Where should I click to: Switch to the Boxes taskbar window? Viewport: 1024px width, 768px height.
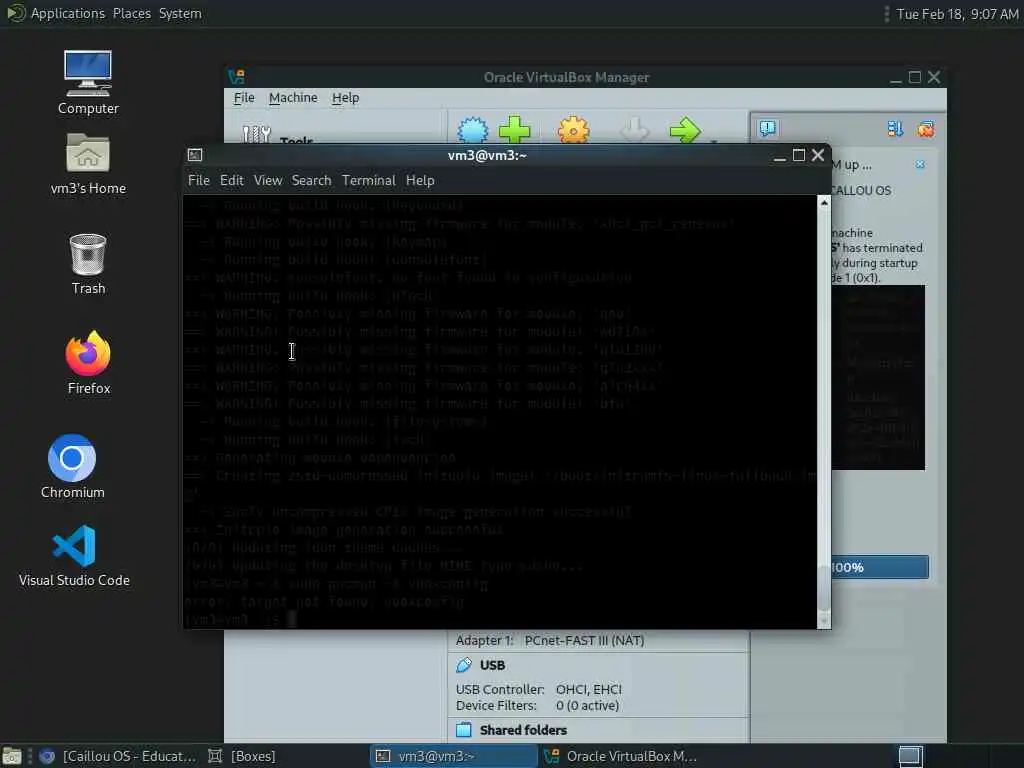[x=242, y=756]
